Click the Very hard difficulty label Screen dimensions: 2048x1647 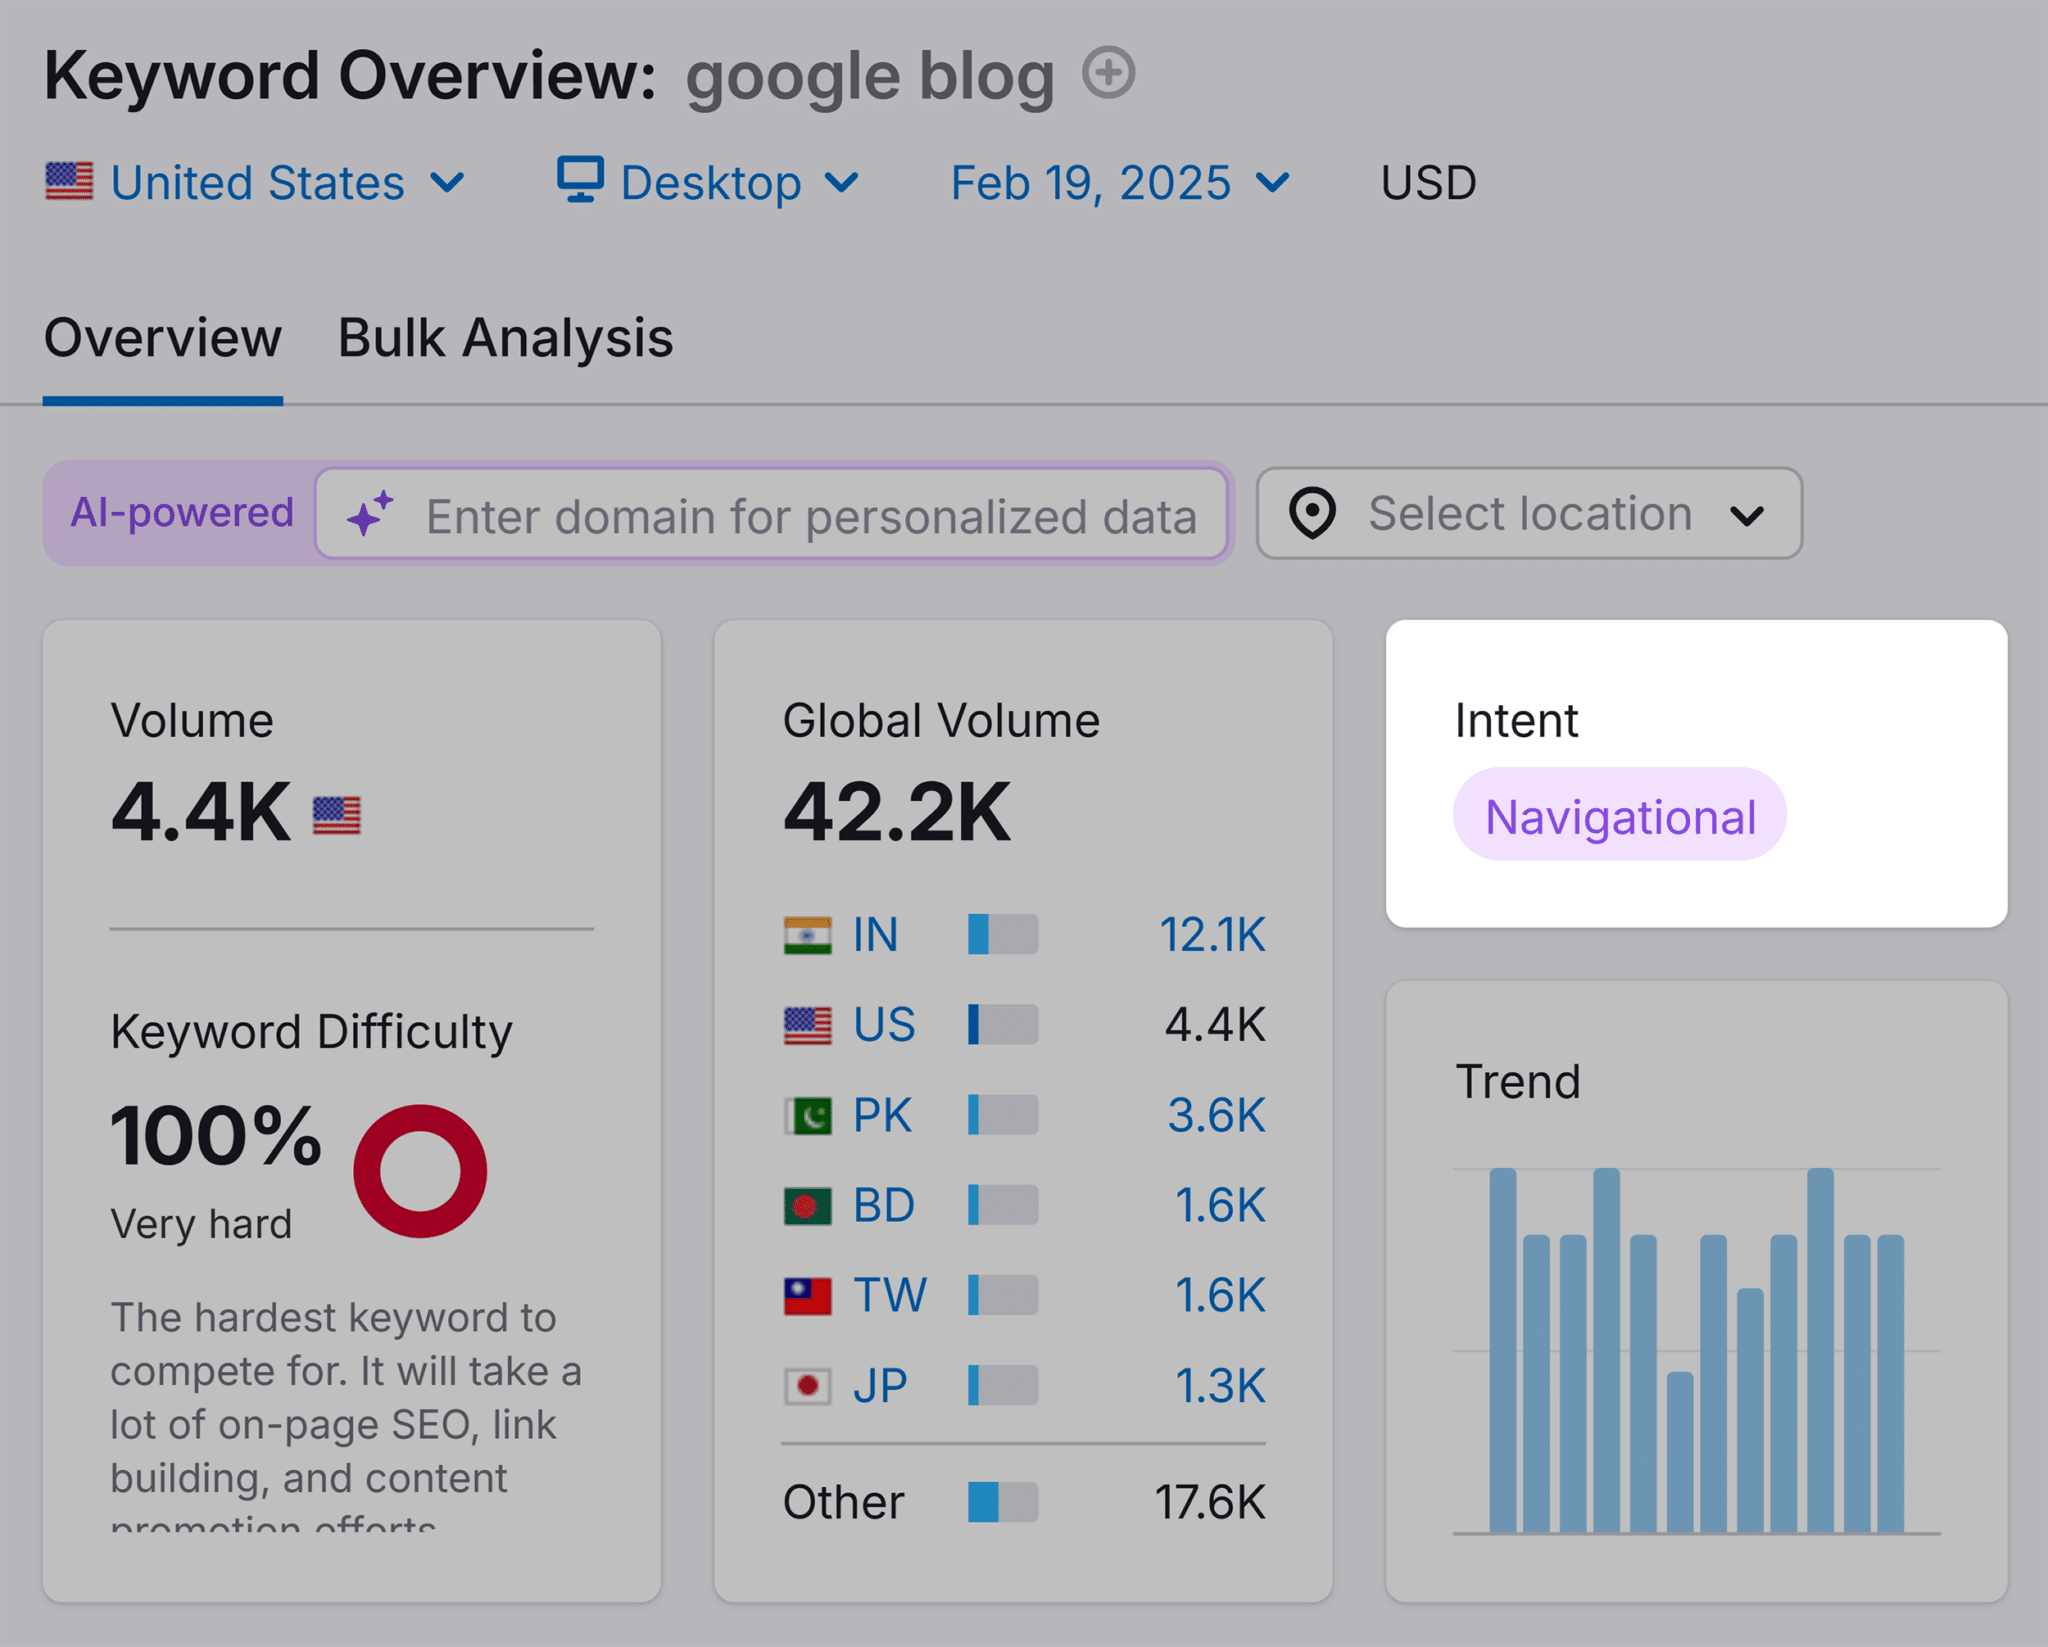pyautogui.click(x=201, y=1224)
